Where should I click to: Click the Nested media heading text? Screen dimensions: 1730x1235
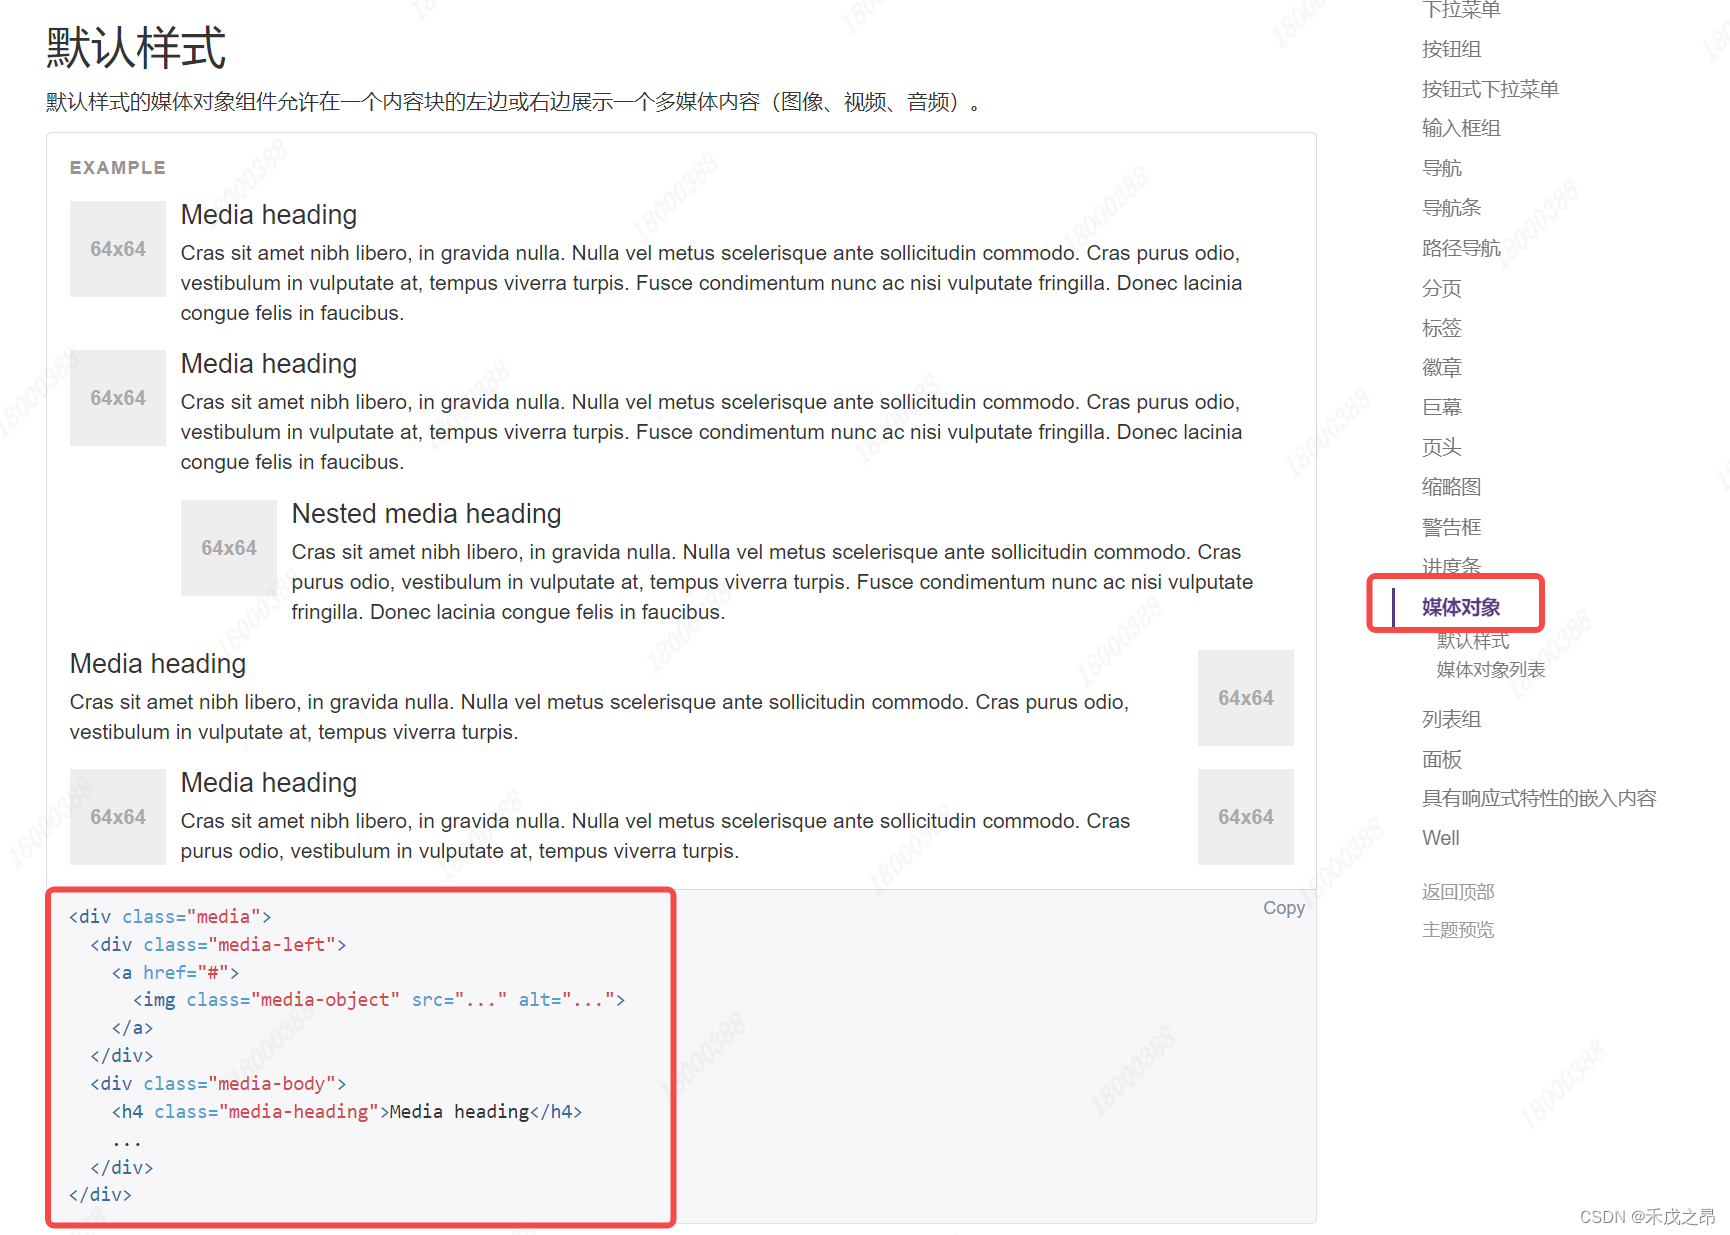(x=426, y=514)
